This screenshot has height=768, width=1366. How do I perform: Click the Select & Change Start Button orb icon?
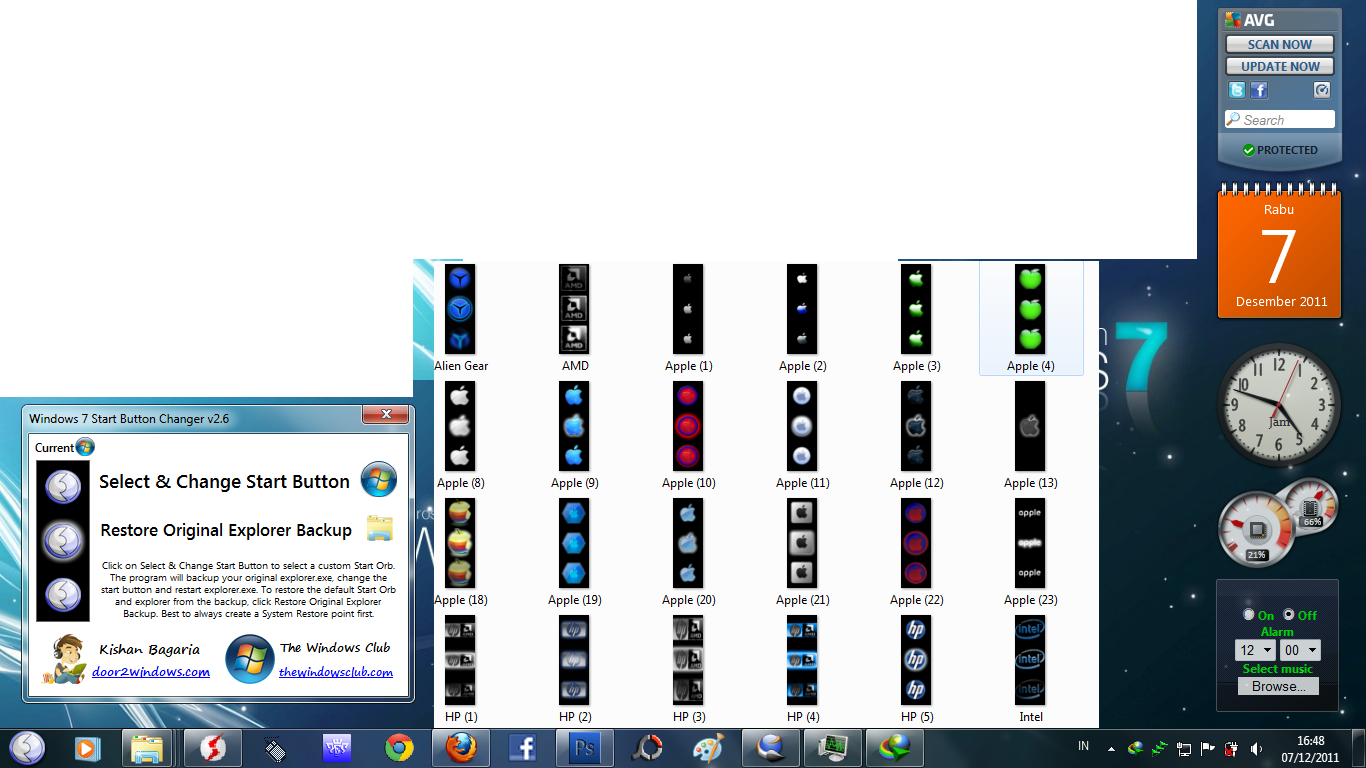[379, 480]
